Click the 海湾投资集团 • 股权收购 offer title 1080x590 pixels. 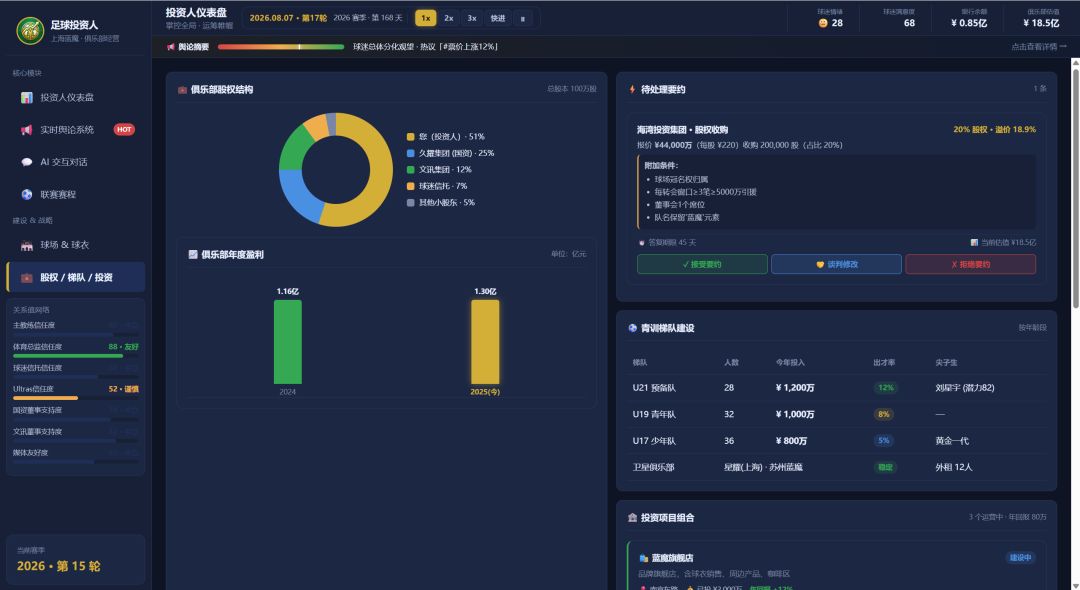click(682, 130)
